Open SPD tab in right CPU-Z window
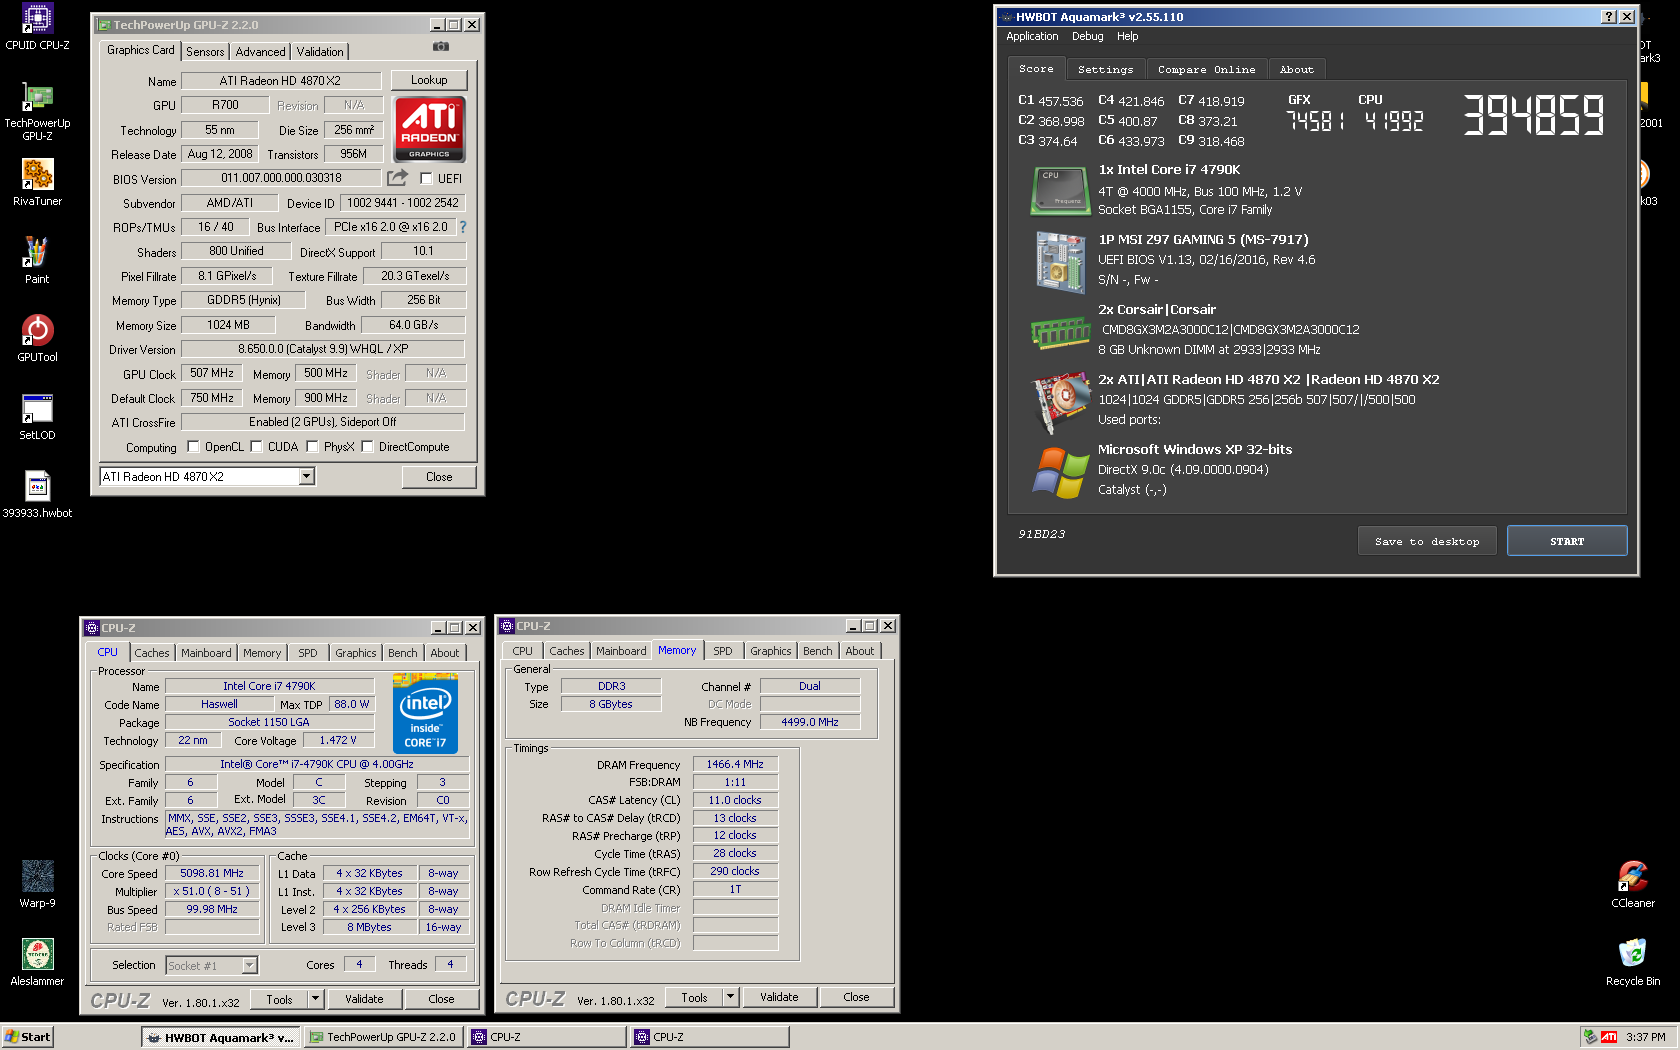 [723, 651]
